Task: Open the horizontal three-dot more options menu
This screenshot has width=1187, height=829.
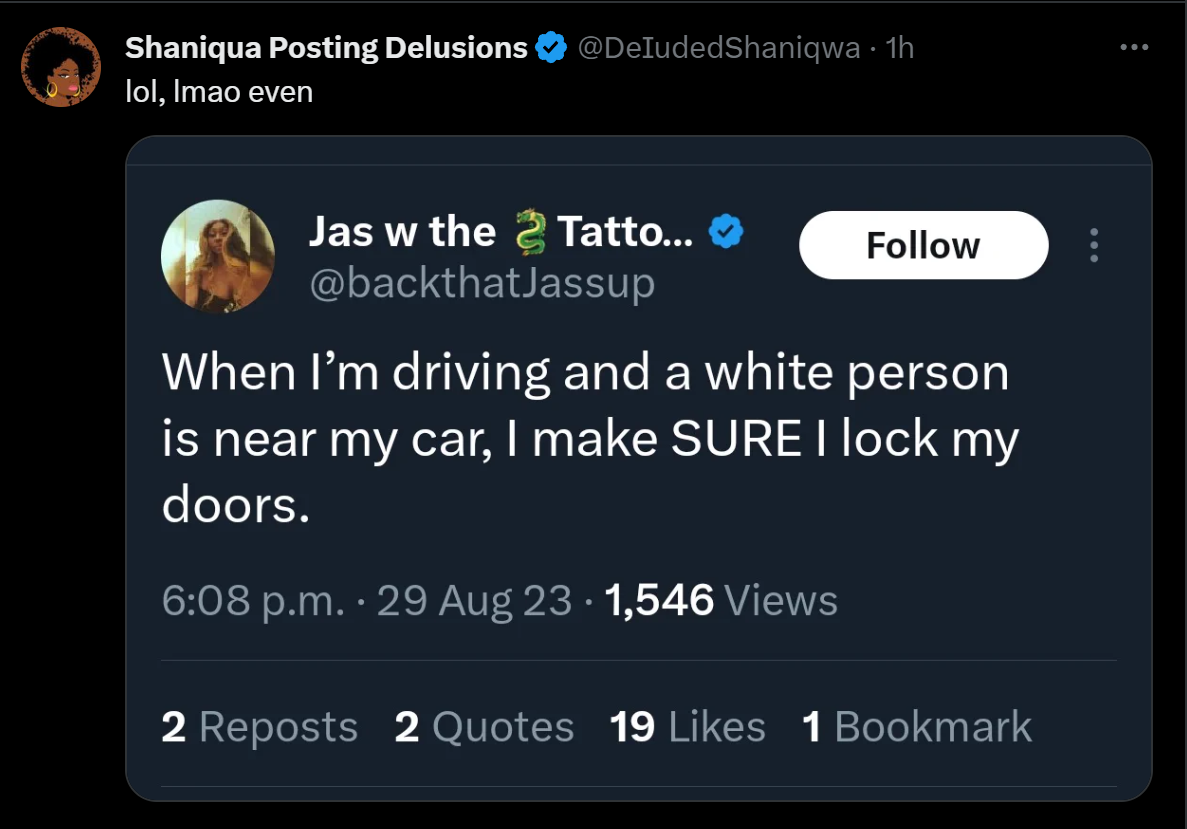Action: click(x=1134, y=47)
